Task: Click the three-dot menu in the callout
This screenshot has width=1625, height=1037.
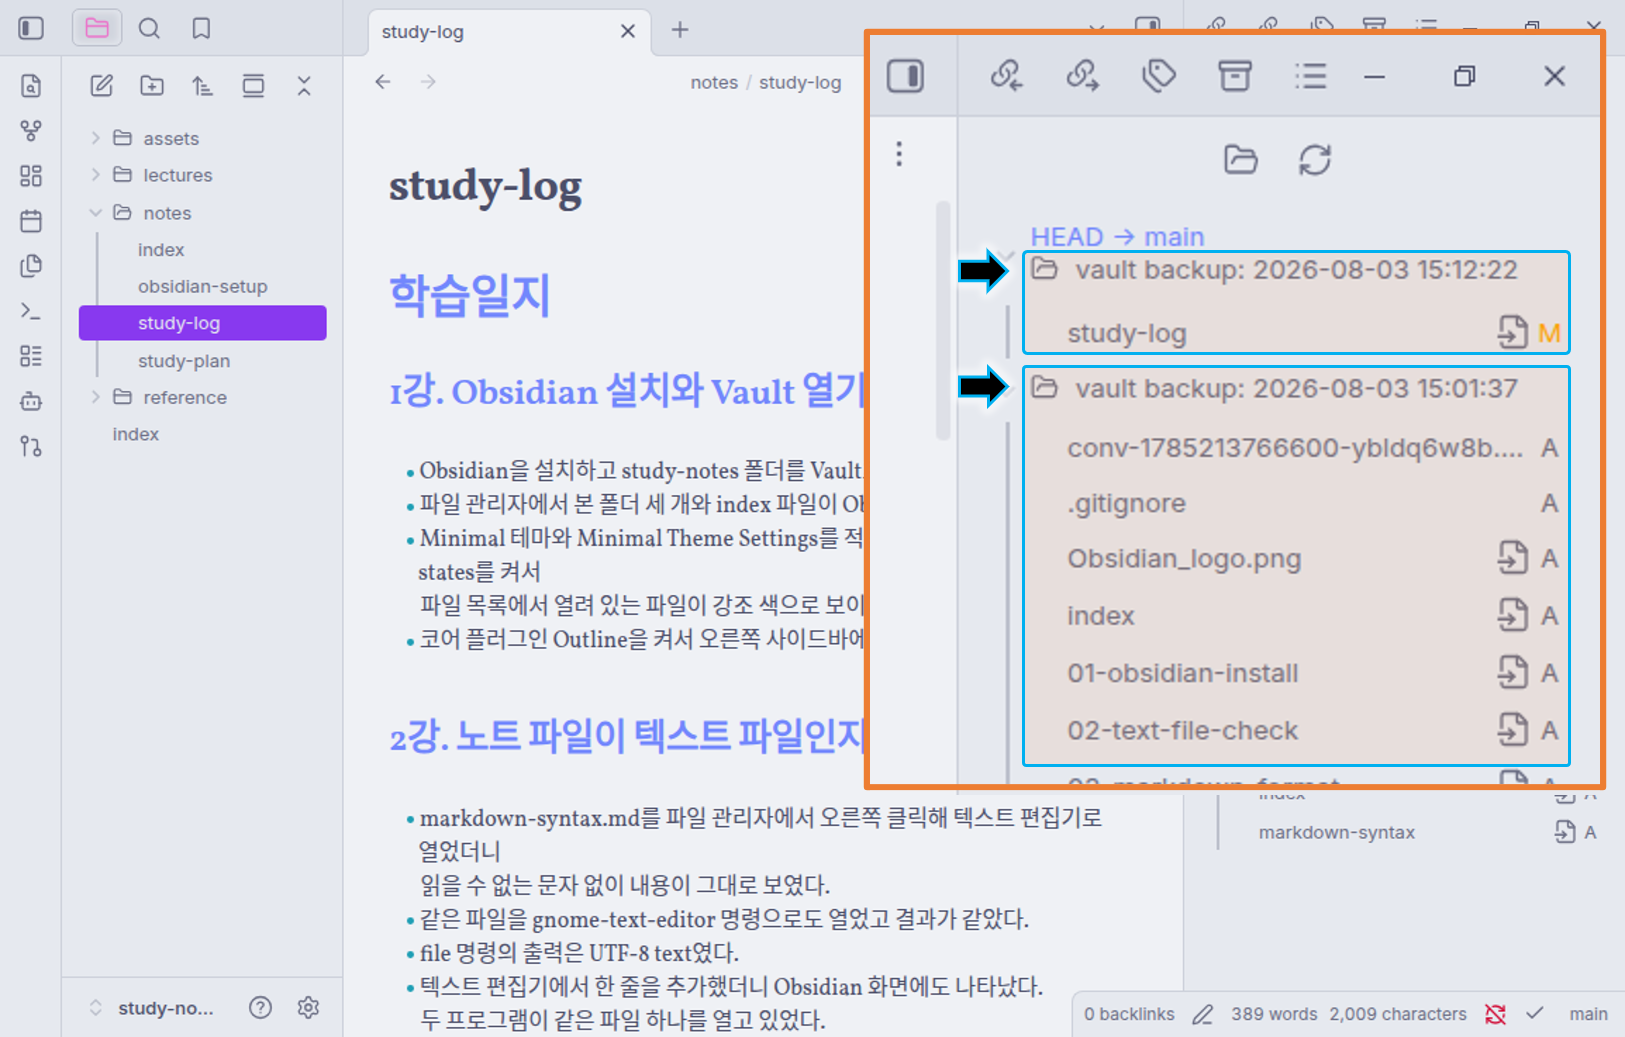Action: (x=899, y=154)
